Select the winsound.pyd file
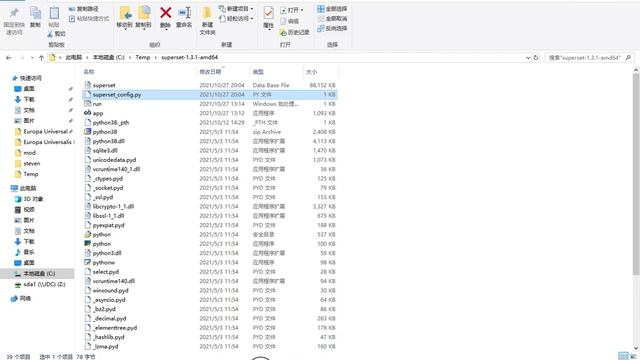Screen dimensions: 640x360 click(x=210, y=291)
